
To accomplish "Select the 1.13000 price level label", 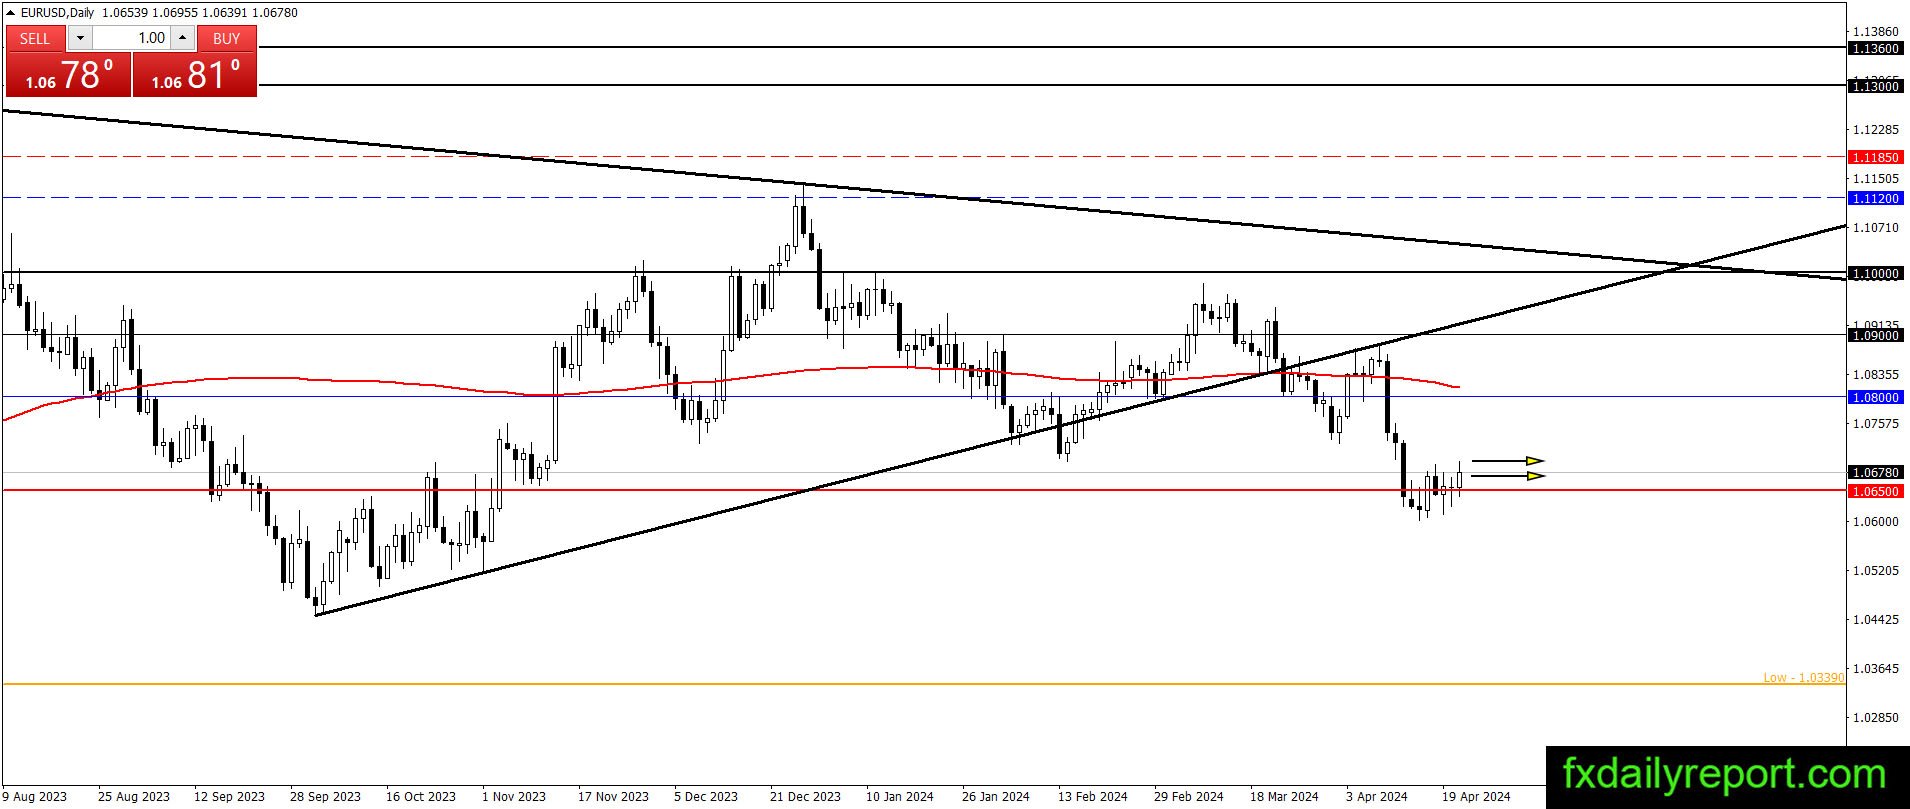I will 1875,87.
